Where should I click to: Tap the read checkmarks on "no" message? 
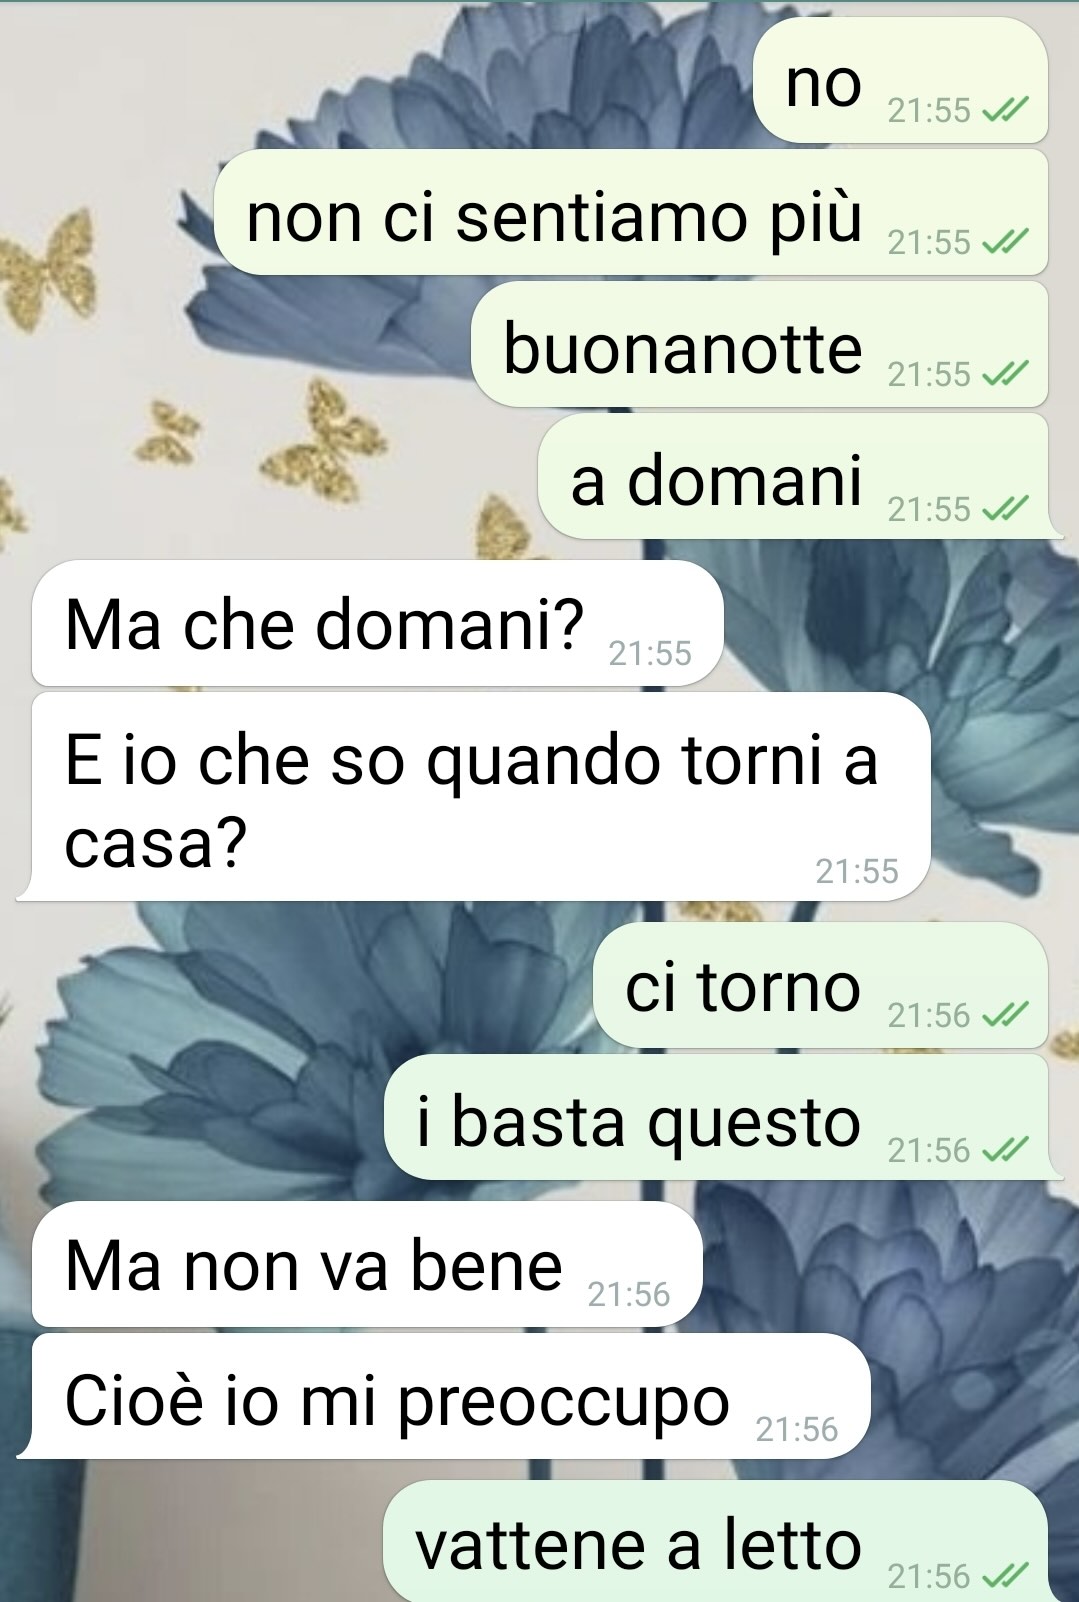(x=1005, y=110)
